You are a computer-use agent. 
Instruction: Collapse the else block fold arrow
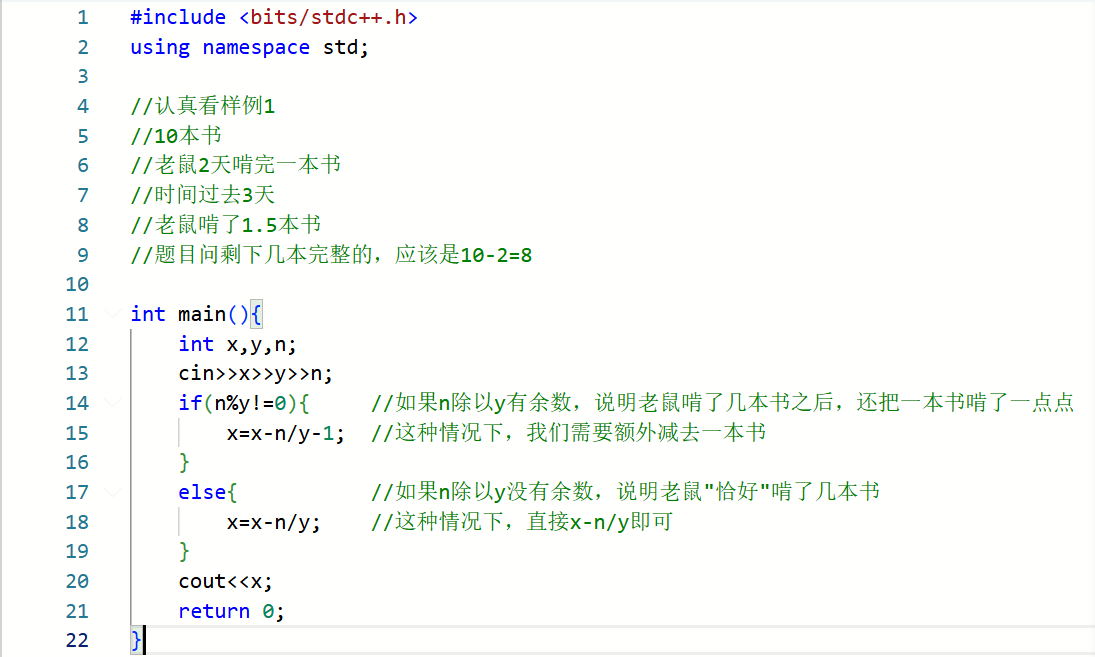pyautogui.click(x=111, y=492)
